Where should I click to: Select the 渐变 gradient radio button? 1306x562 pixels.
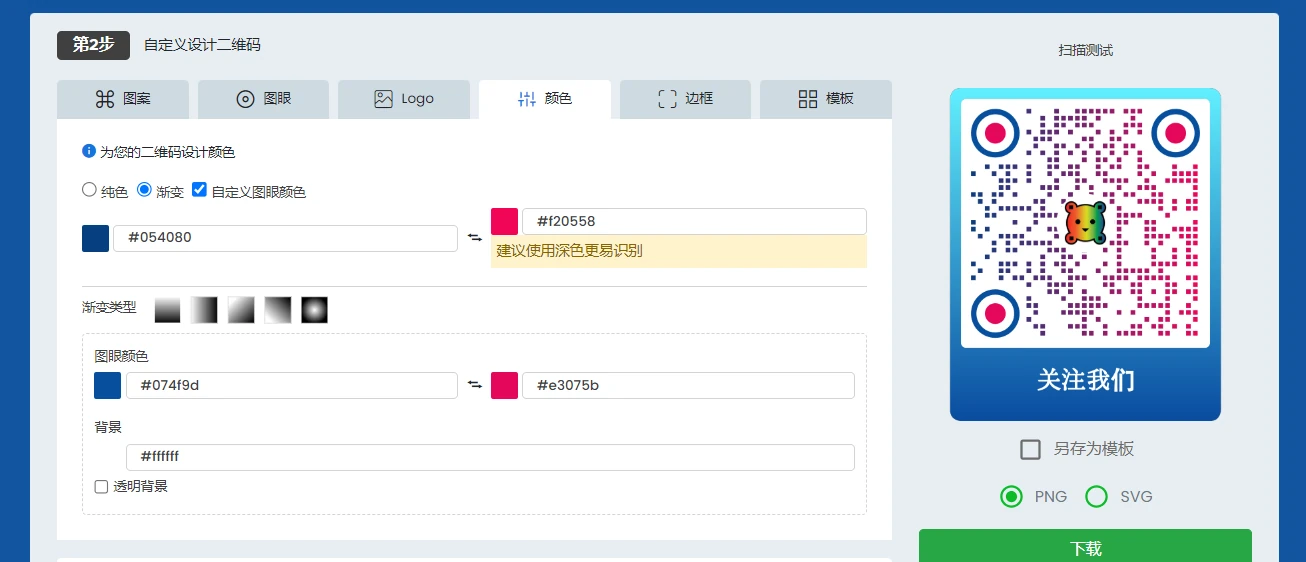click(144, 189)
